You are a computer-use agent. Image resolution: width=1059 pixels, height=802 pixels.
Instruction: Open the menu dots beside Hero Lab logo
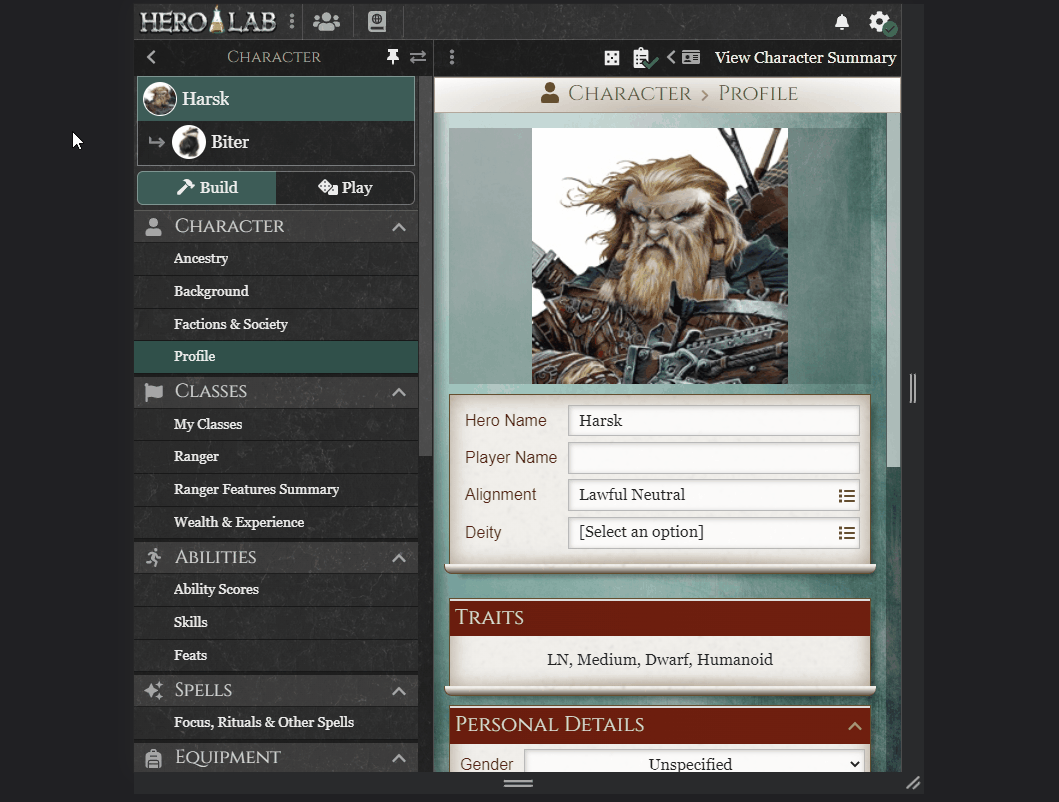[x=292, y=21]
